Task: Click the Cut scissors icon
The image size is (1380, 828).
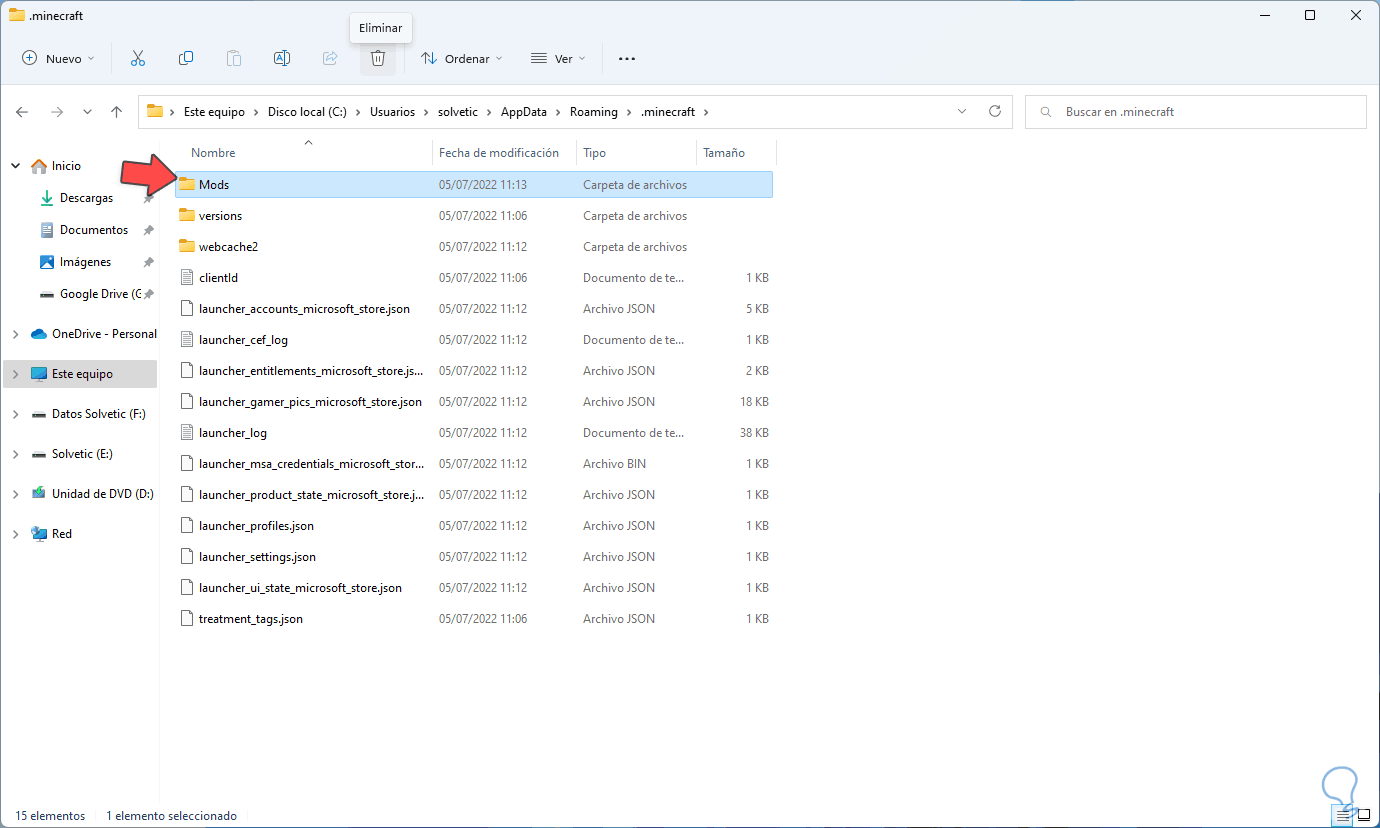Action: click(x=138, y=59)
